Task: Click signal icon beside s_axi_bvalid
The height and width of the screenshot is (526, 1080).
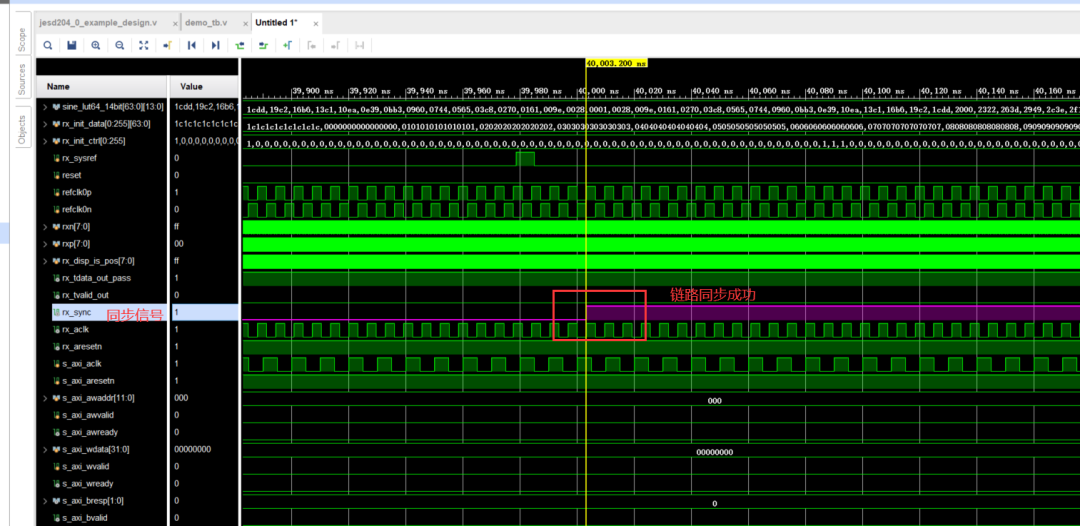Action: tap(56, 518)
